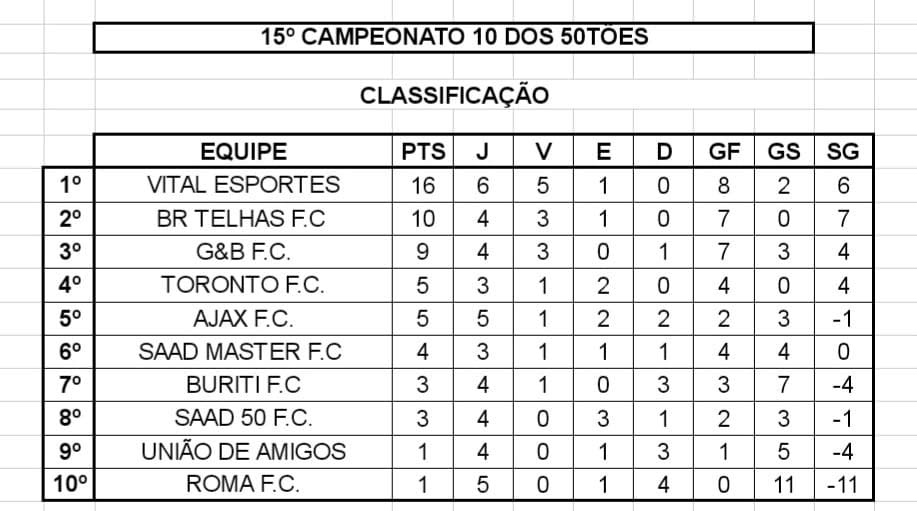The width and height of the screenshot is (917, 511).
Task: Select the CLASSIFICAÇÃO heading cell
Action: 454,96
